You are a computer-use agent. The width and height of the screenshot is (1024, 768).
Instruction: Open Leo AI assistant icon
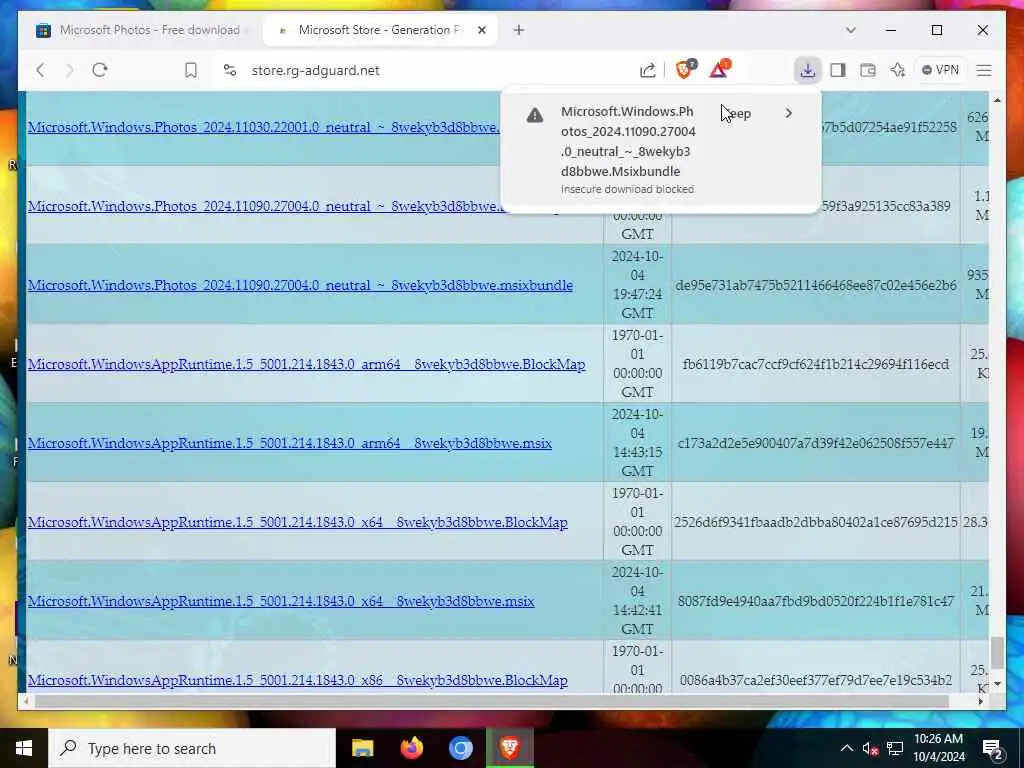tap(898, 70)
